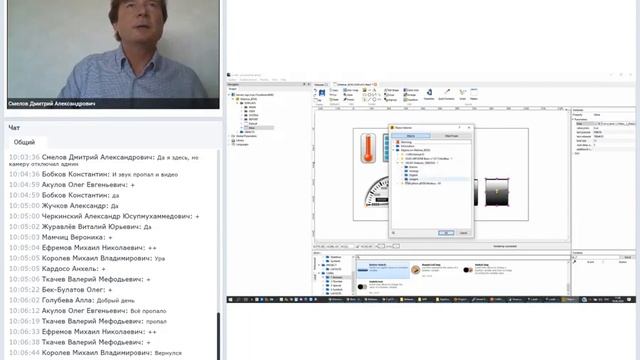Click Акулов Олег Евгеньевич's 'Всё пропало' message
The width and height of the screenshot is (640, 360).
coord(88,311)
